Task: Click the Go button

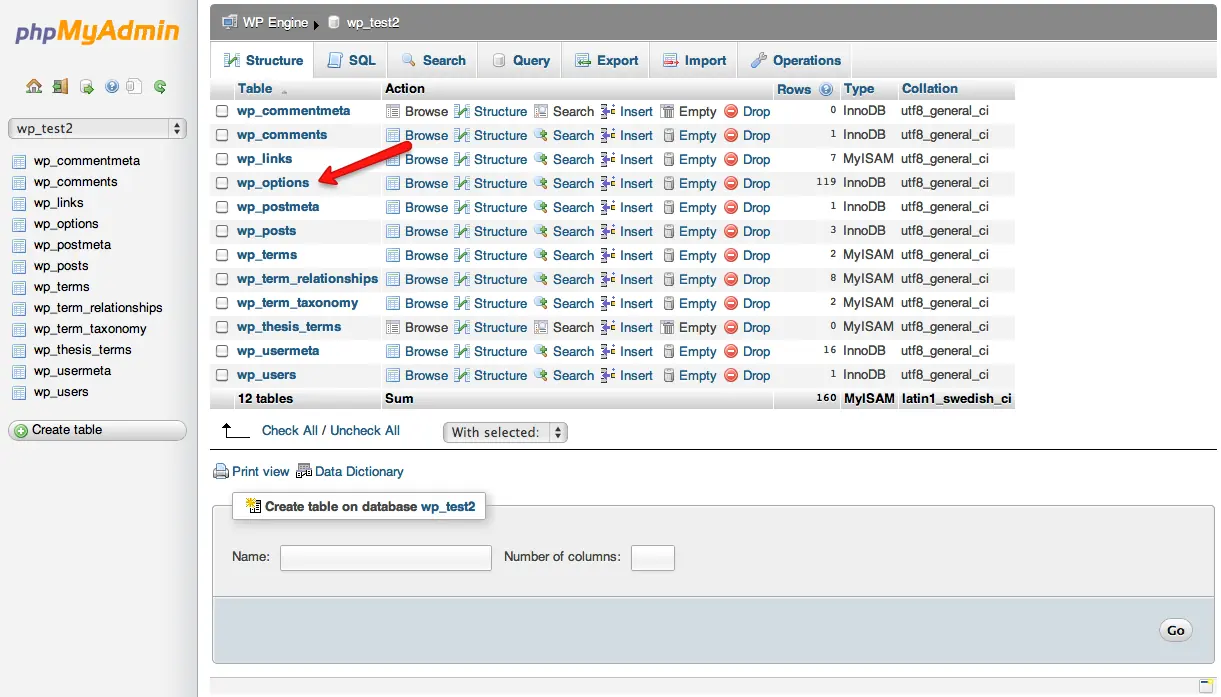Action: (1175, 630)
